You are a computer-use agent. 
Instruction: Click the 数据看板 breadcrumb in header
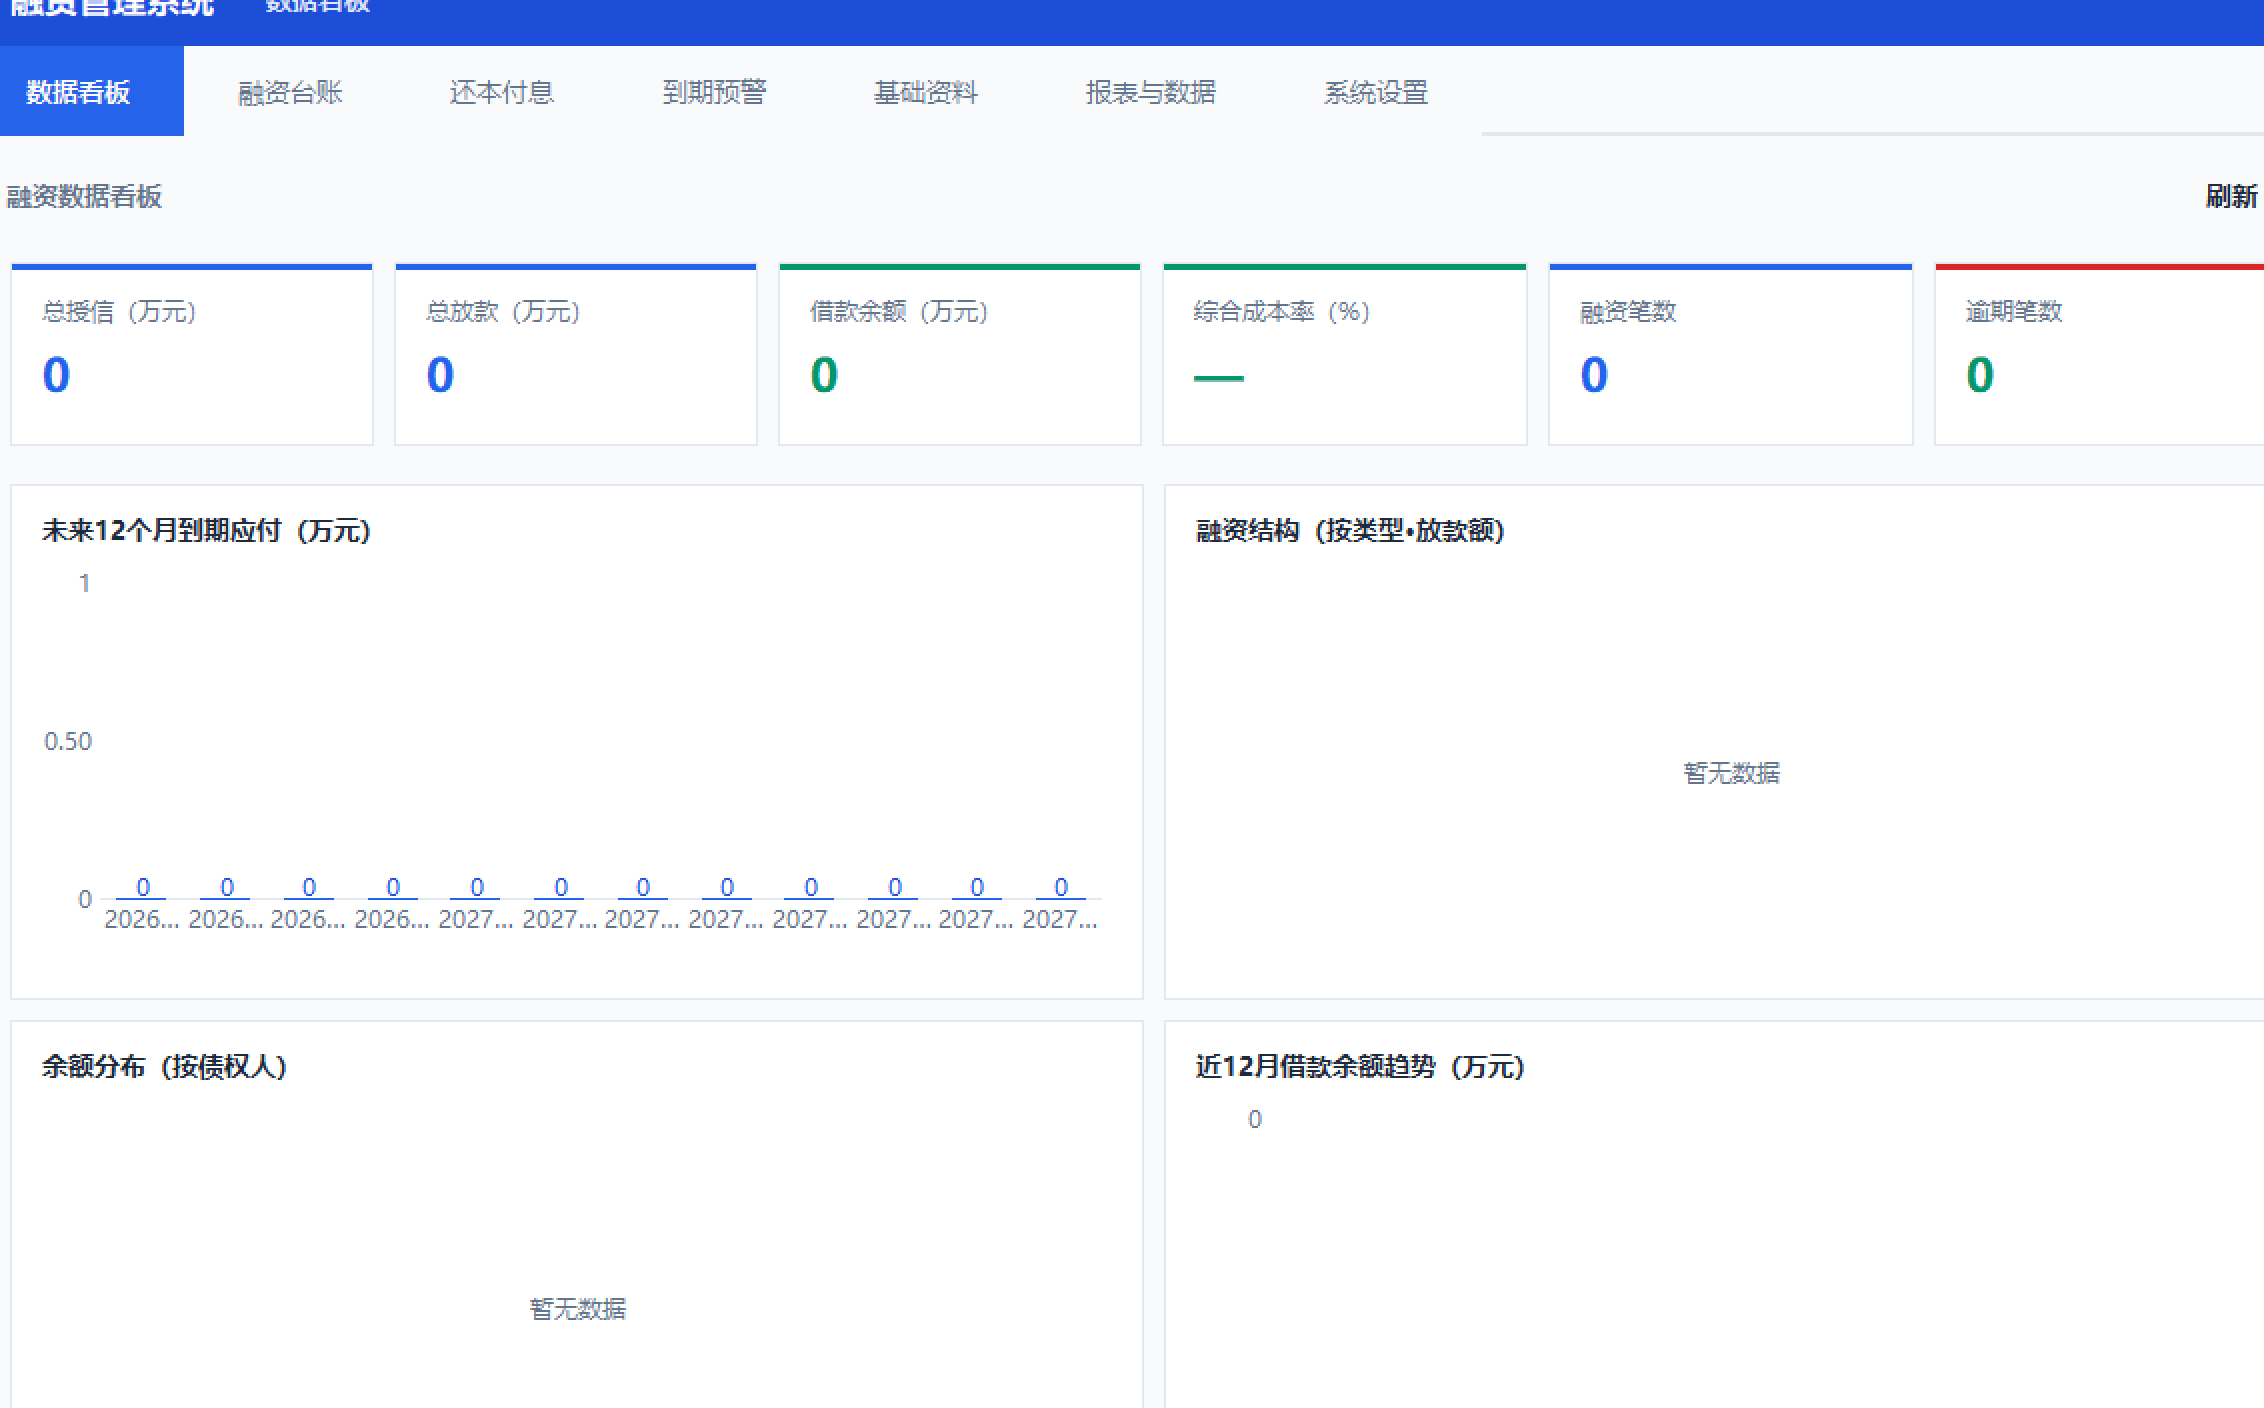(318, 6)
